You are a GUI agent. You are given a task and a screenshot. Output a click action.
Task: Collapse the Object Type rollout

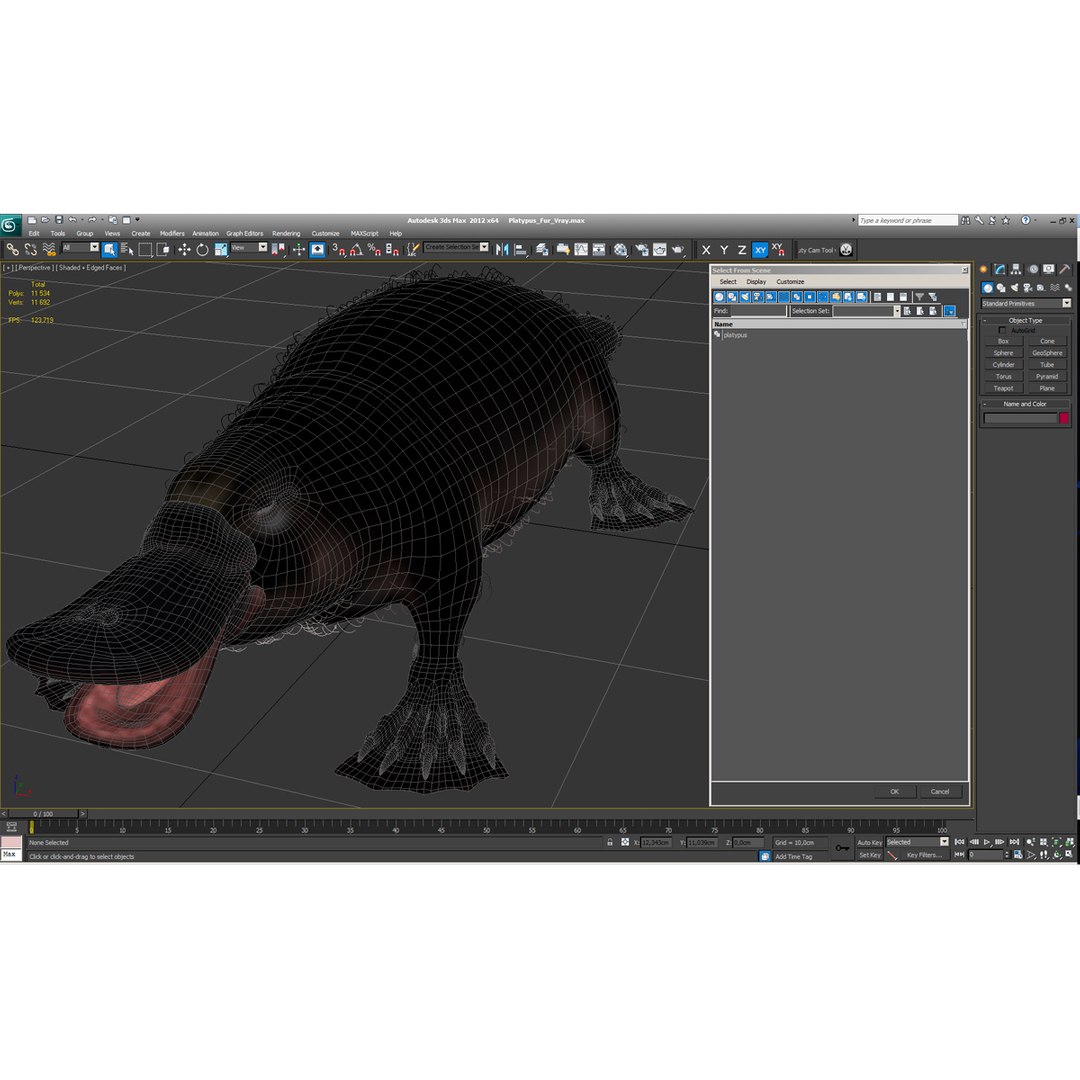tap(1025, 320)
